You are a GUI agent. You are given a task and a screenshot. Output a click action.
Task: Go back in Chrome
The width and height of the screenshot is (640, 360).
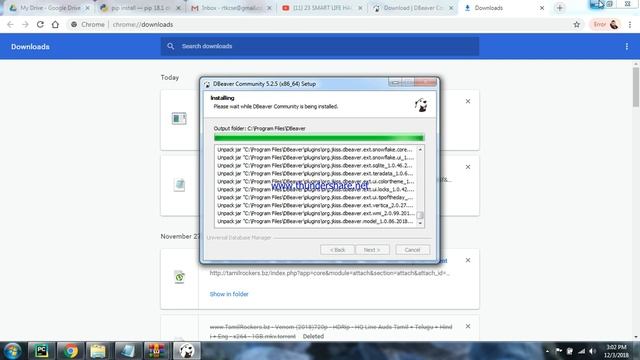pyautogui.click(x=10, y=24)
